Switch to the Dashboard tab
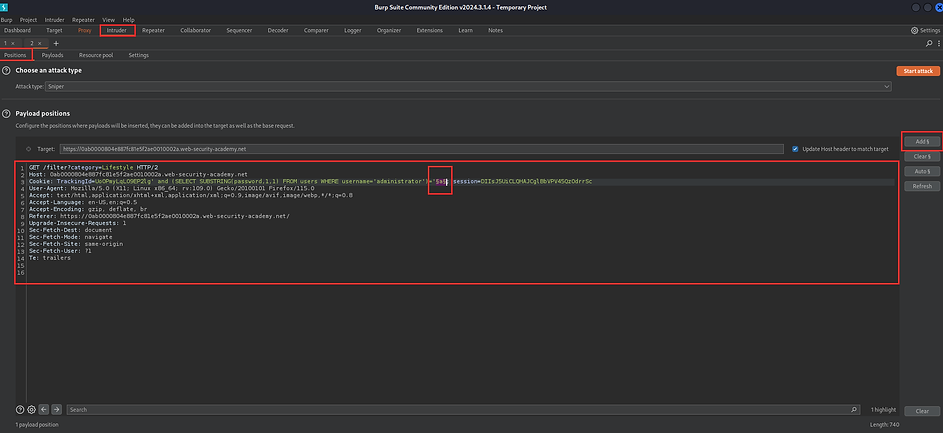 coord(17,30)
